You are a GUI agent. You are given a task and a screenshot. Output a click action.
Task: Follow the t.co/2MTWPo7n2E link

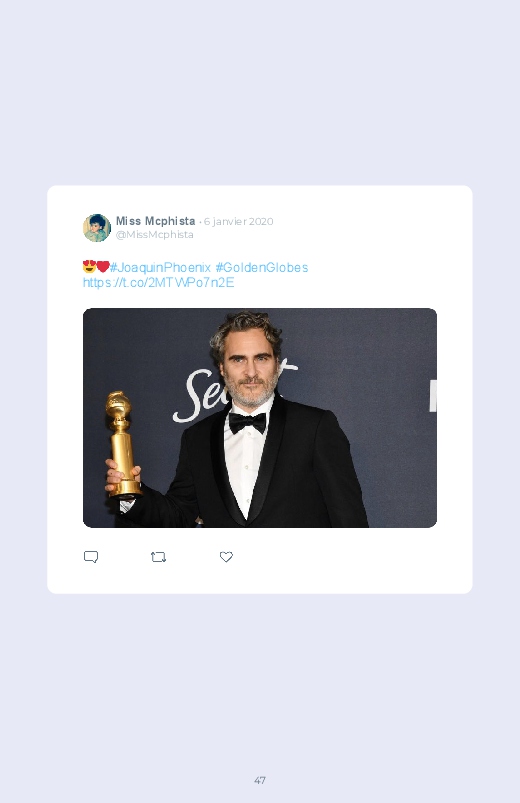pyautogui.click(x=158, y=283)
